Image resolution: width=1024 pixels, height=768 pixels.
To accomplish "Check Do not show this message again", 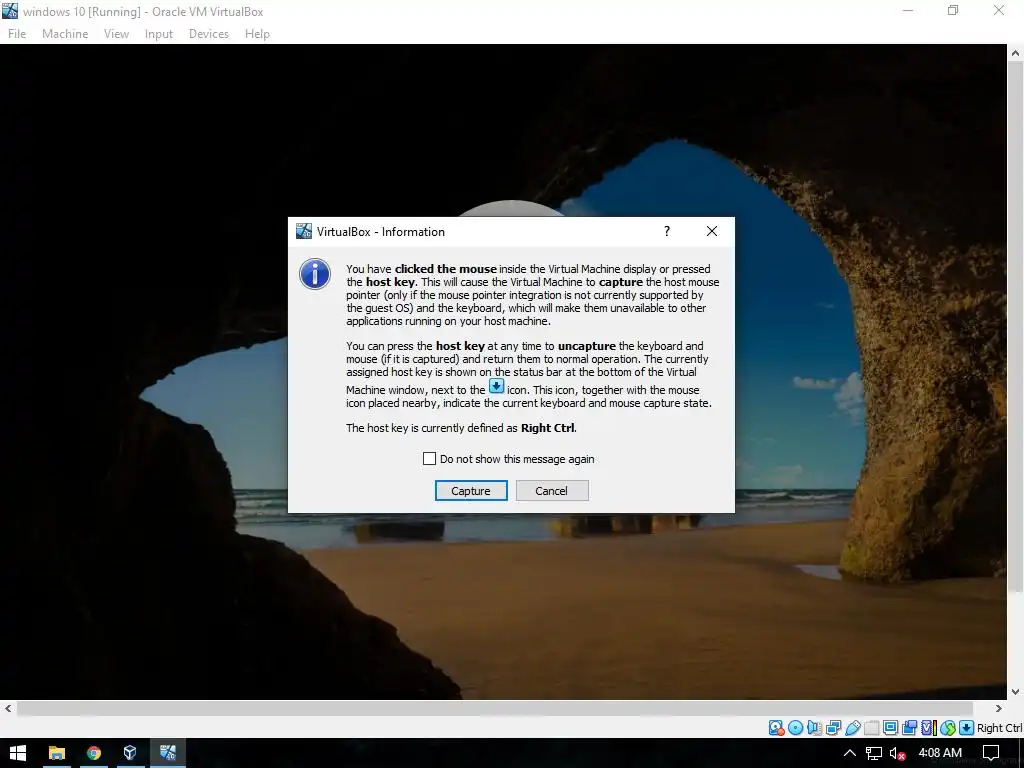I will click(x=429, y=459).
